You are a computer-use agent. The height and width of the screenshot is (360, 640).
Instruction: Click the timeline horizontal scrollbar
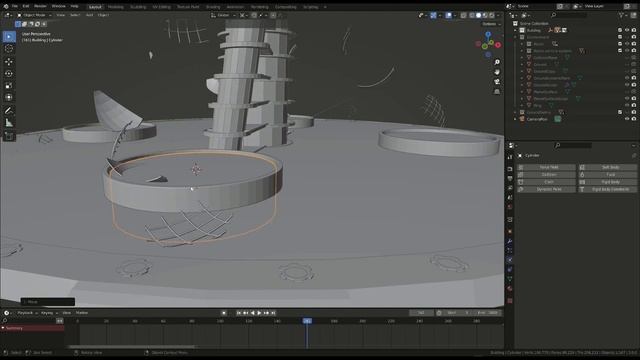(131, 347)
